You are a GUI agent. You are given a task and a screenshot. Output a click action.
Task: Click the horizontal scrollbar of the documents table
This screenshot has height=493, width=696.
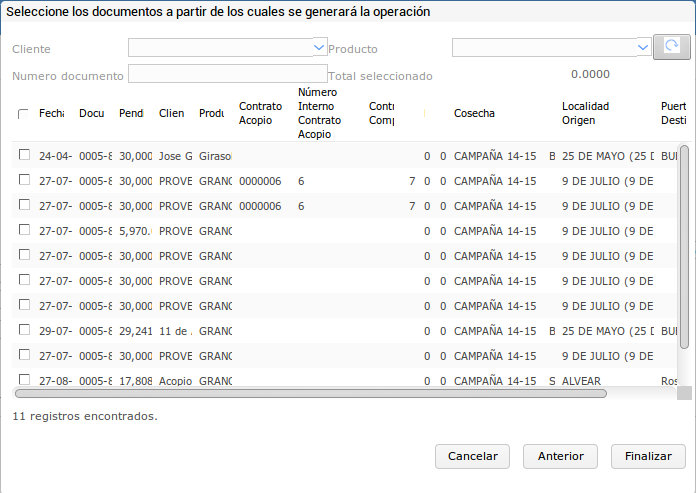point(311,394)
